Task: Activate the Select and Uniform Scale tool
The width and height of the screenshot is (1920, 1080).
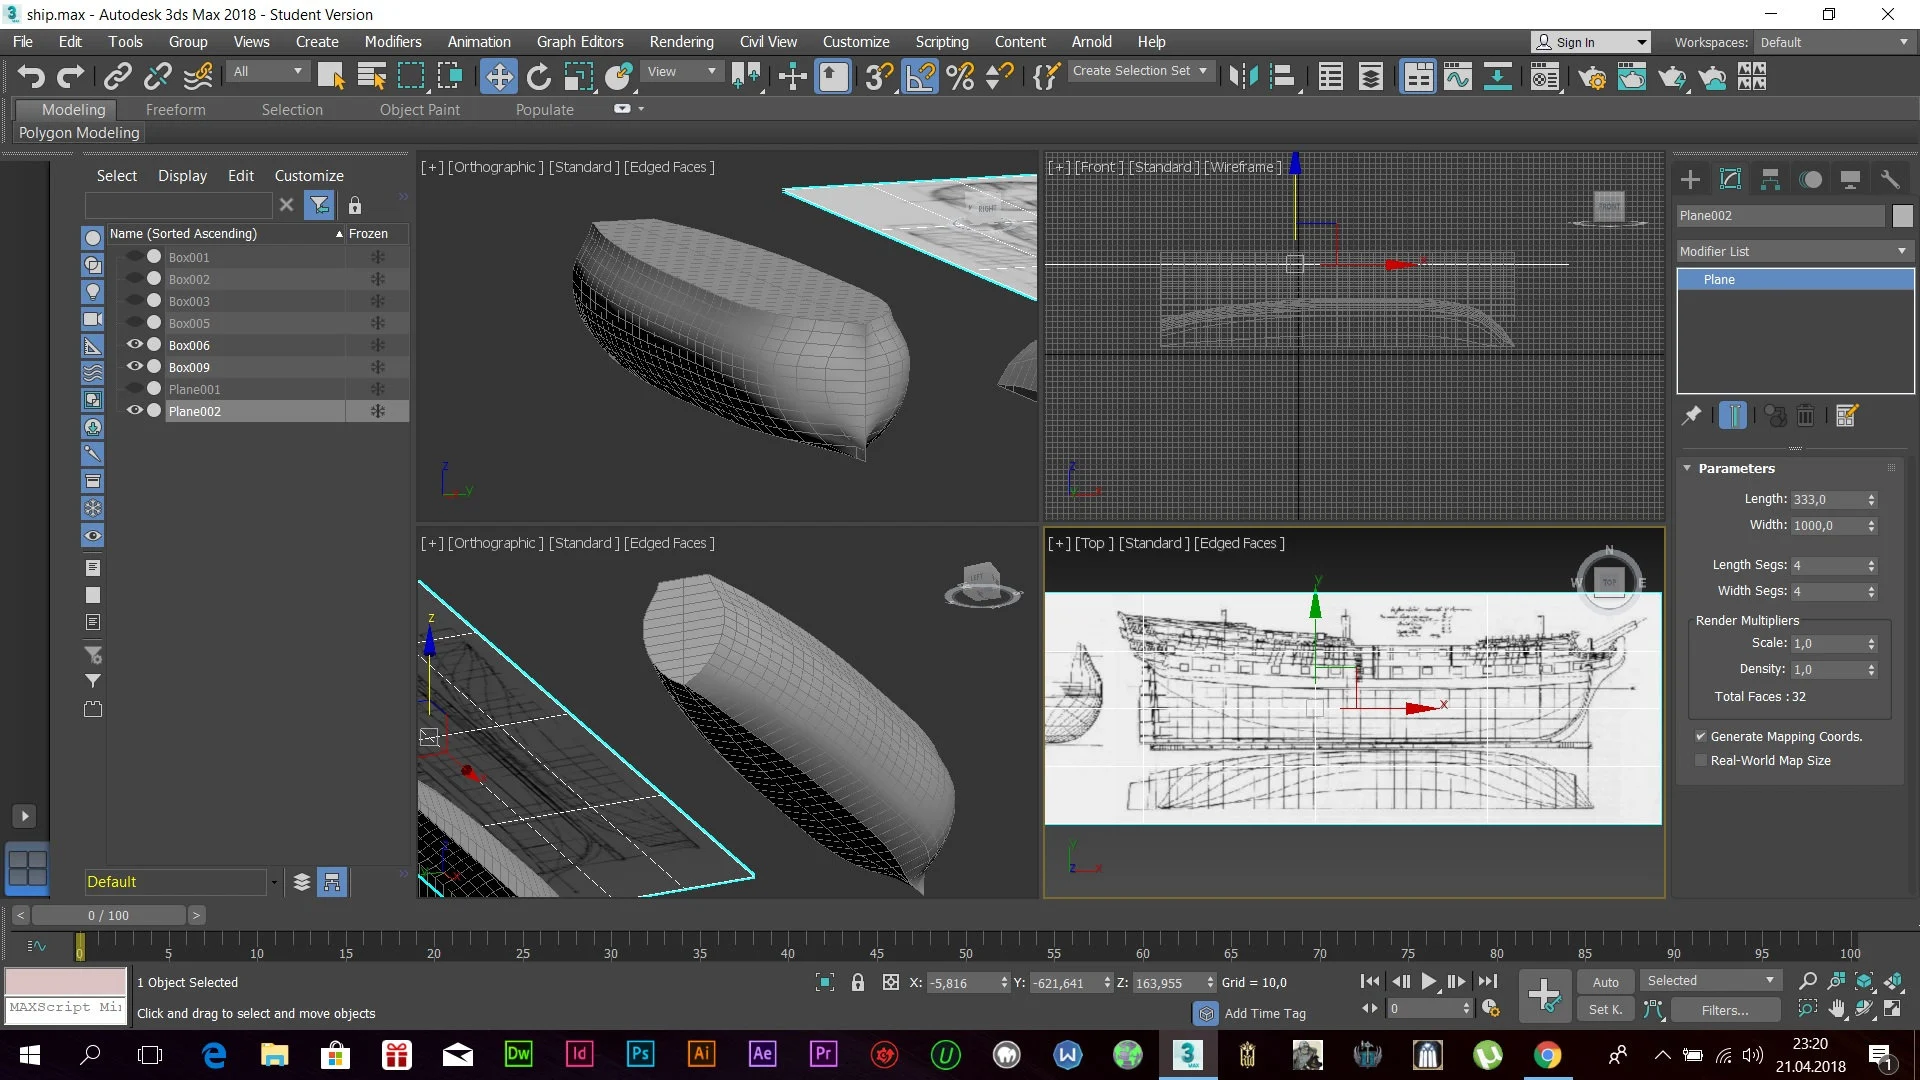Action: coord(579,77)
